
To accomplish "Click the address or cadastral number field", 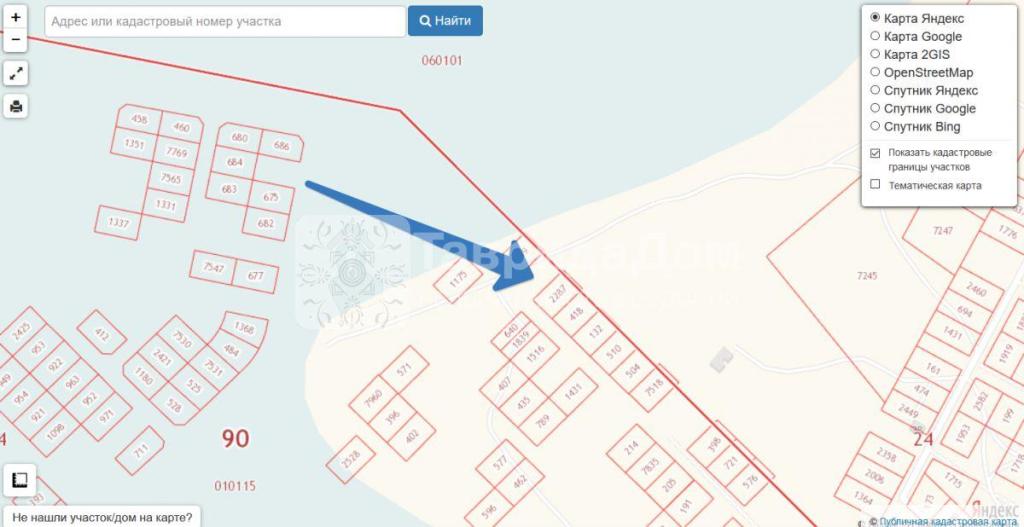I will [225, 21].
